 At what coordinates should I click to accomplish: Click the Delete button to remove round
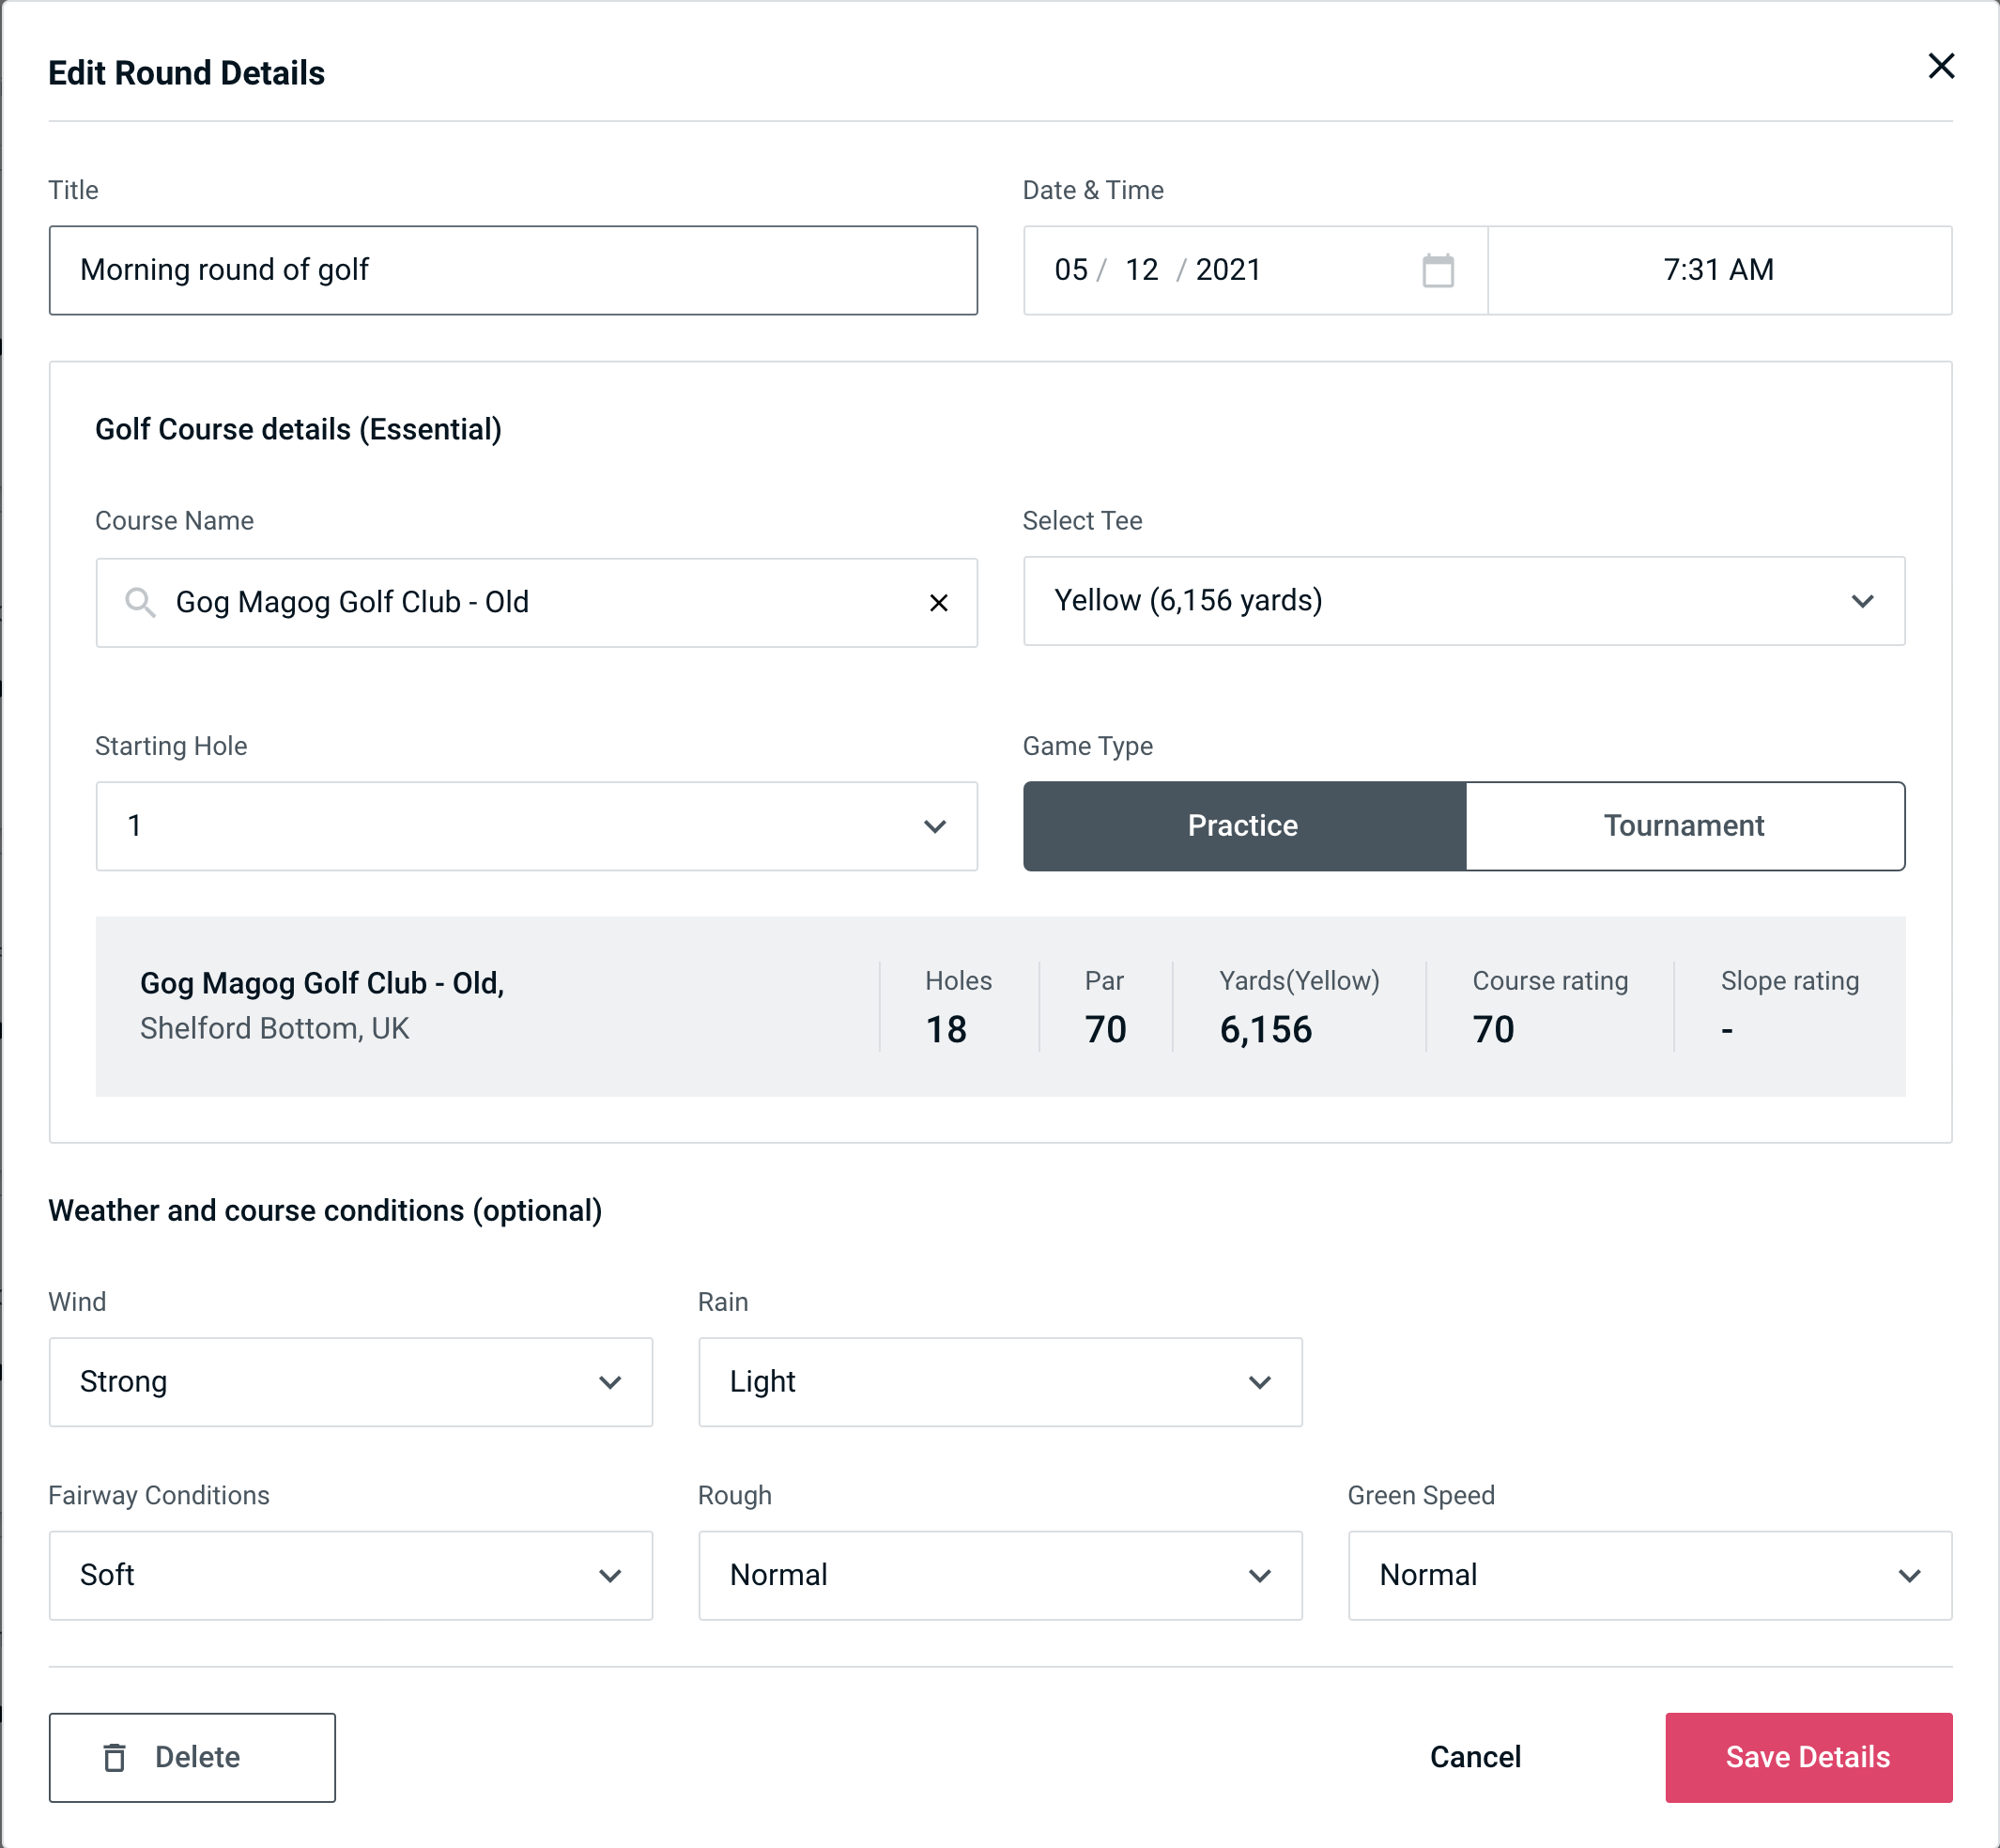(192, 1756)
